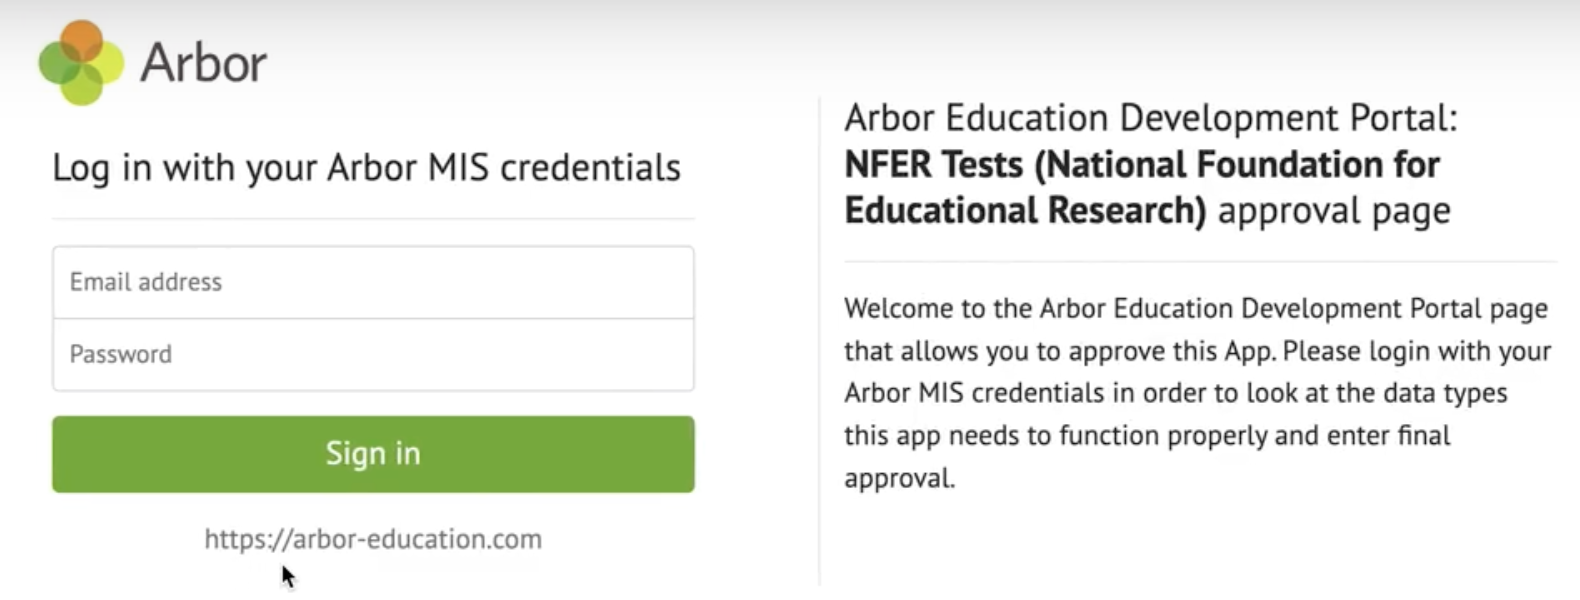Viewport: 1580px width, 600px height.
Task: Click the final word 'approval.' in the paragraph
Action: point(899,478)
